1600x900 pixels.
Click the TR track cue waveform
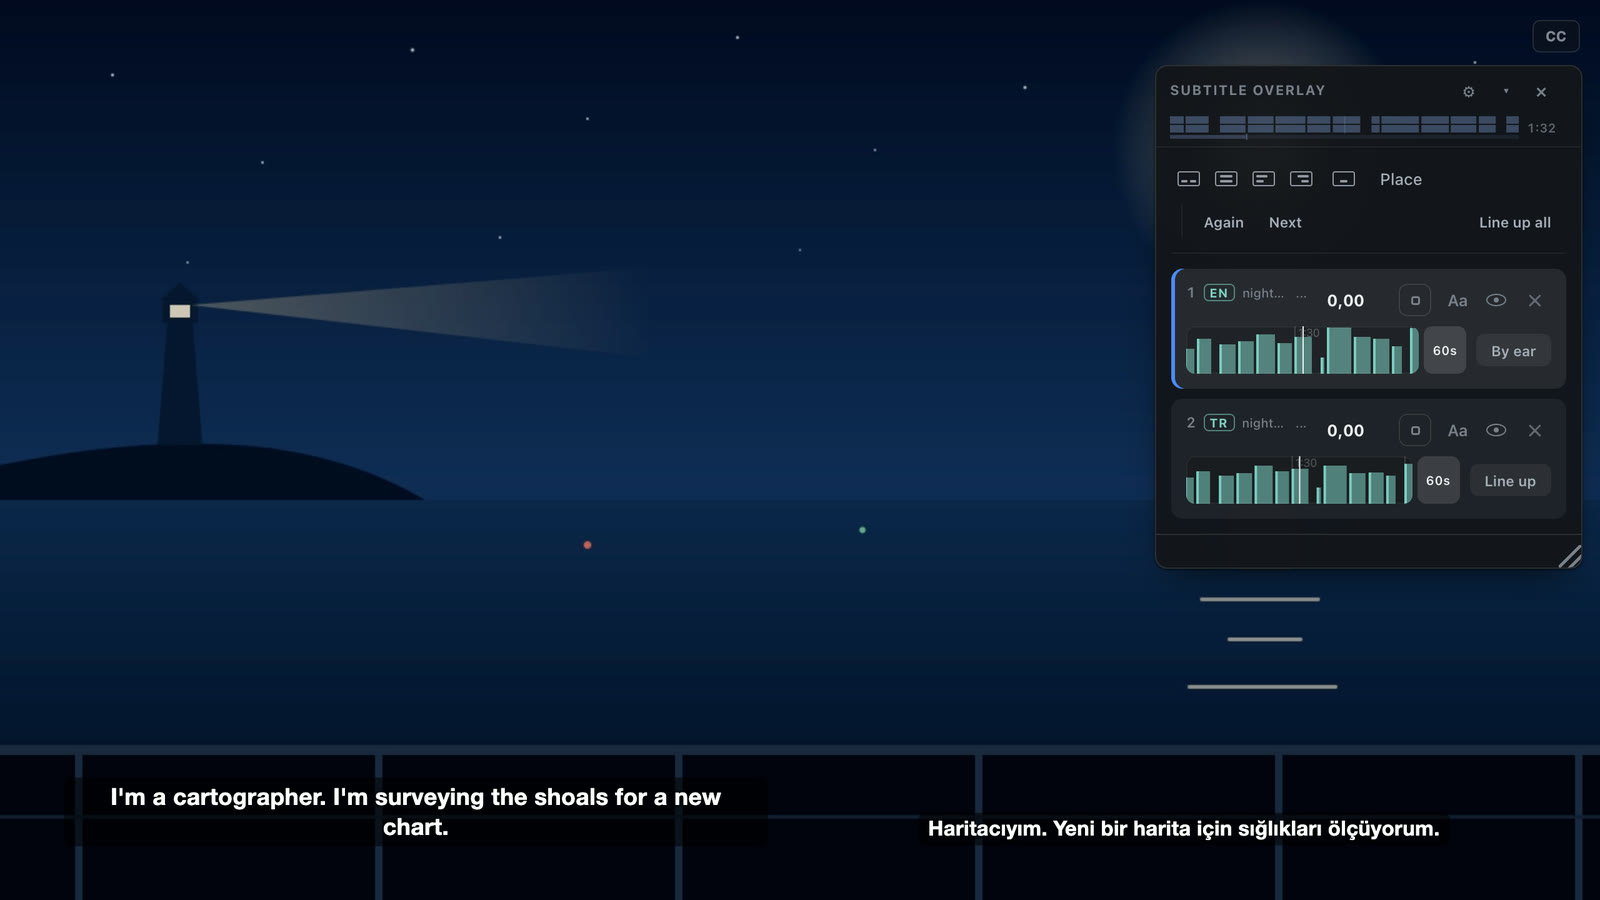tap(1299, 480)
